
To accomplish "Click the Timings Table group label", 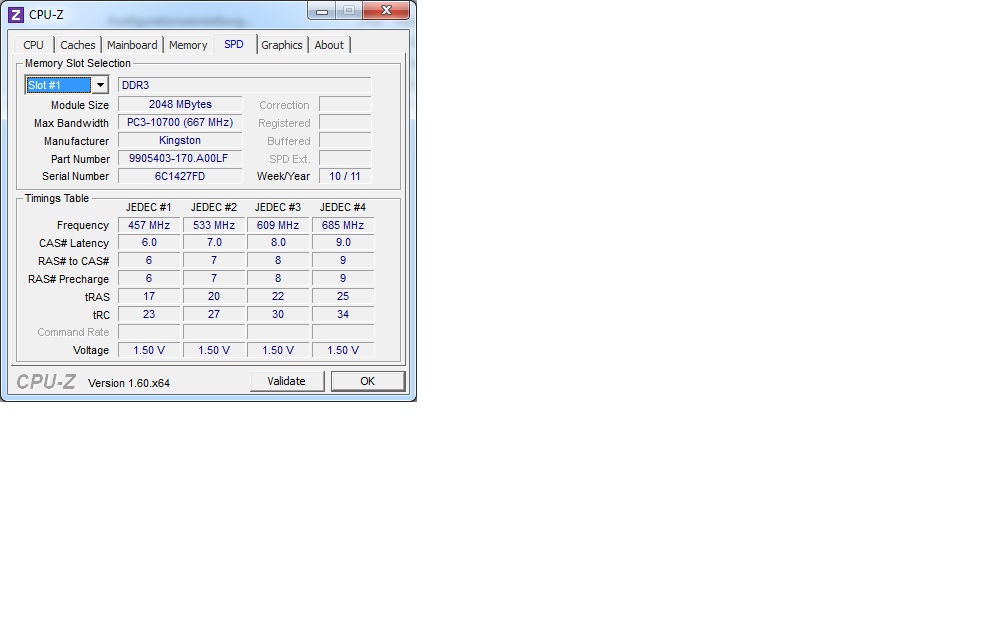I will [x=57, y=198].
